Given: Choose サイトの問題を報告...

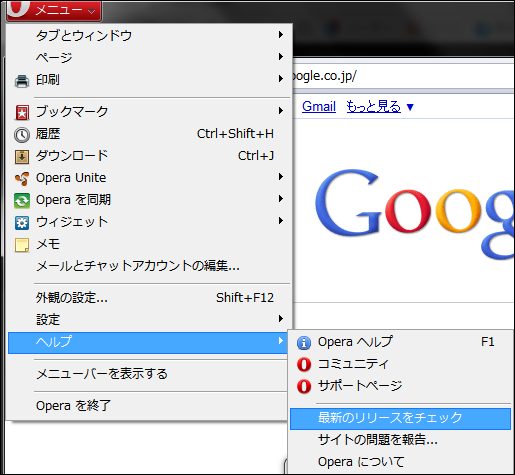Looking at the screenshot, I should click(x=400, y=440).
